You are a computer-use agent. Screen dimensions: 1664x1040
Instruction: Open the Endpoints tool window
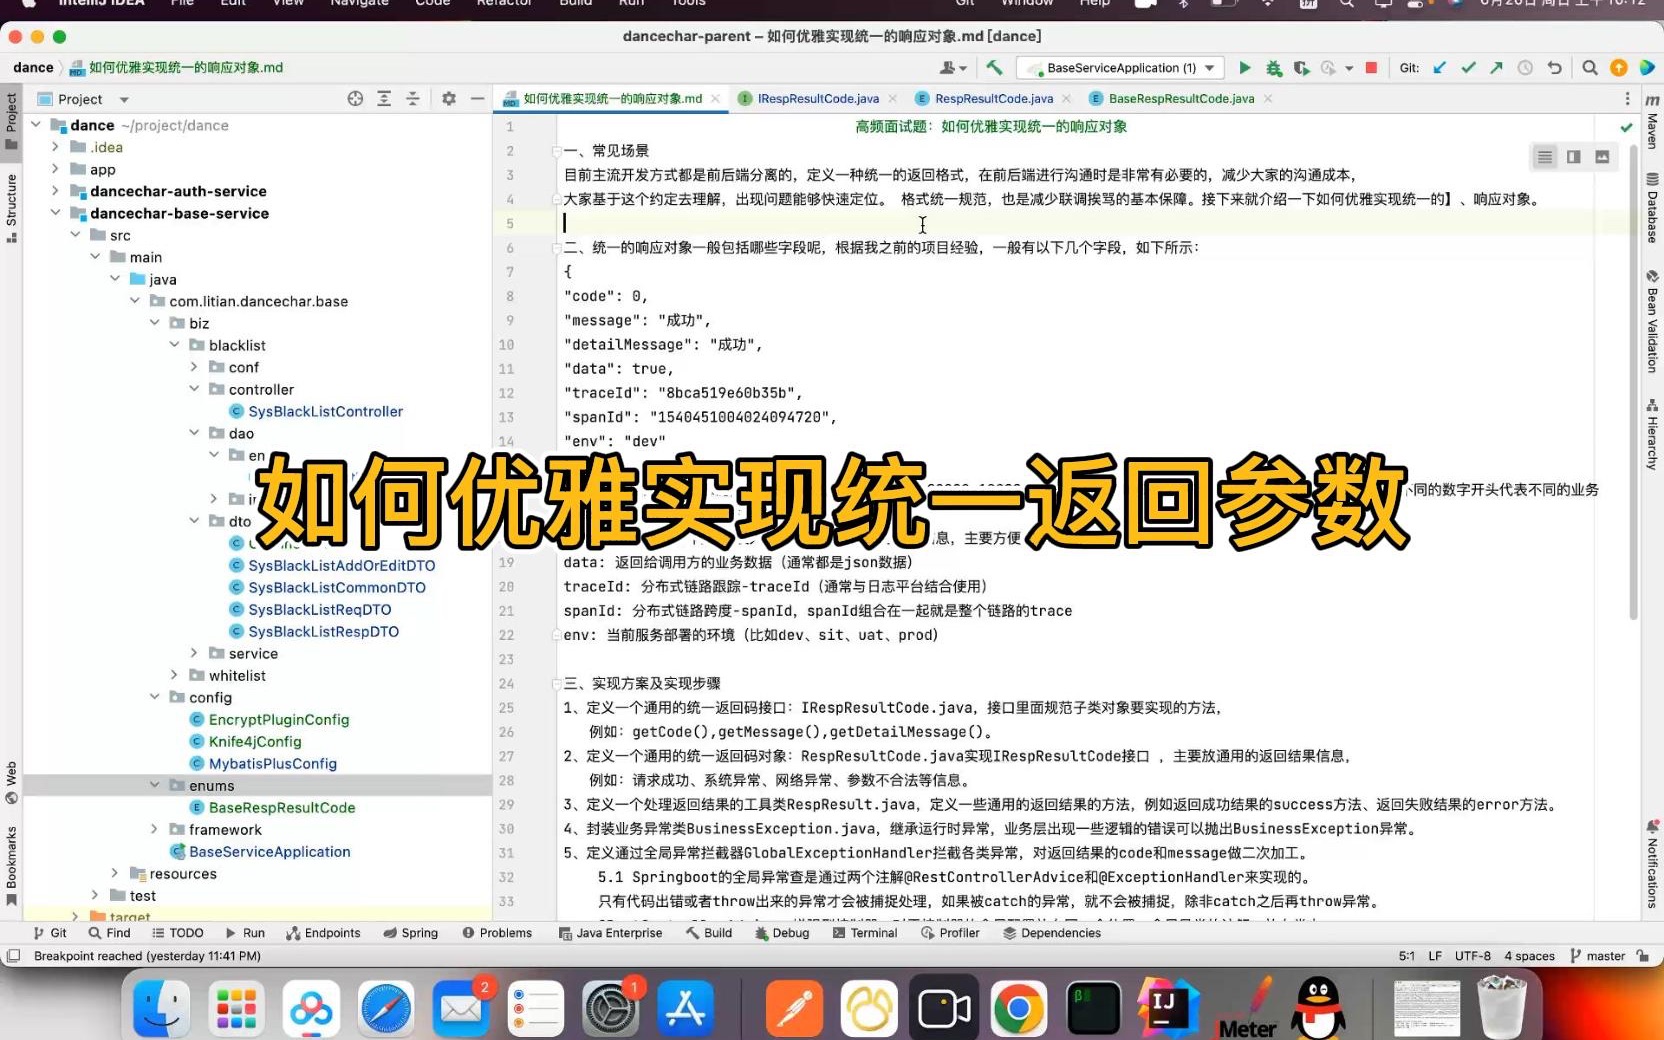coord(323,933)
